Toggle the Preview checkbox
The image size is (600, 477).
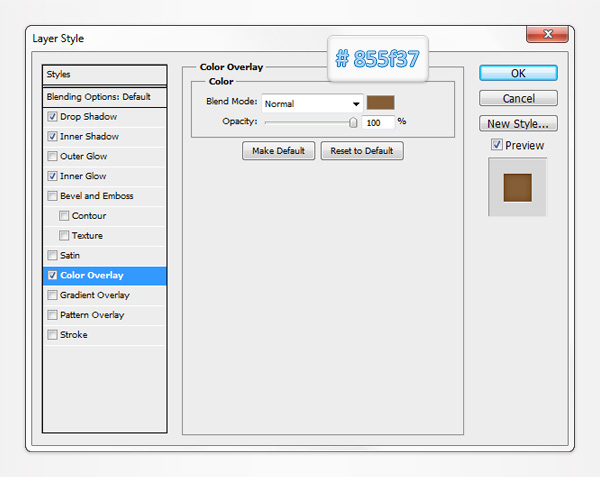click(497, 146)
